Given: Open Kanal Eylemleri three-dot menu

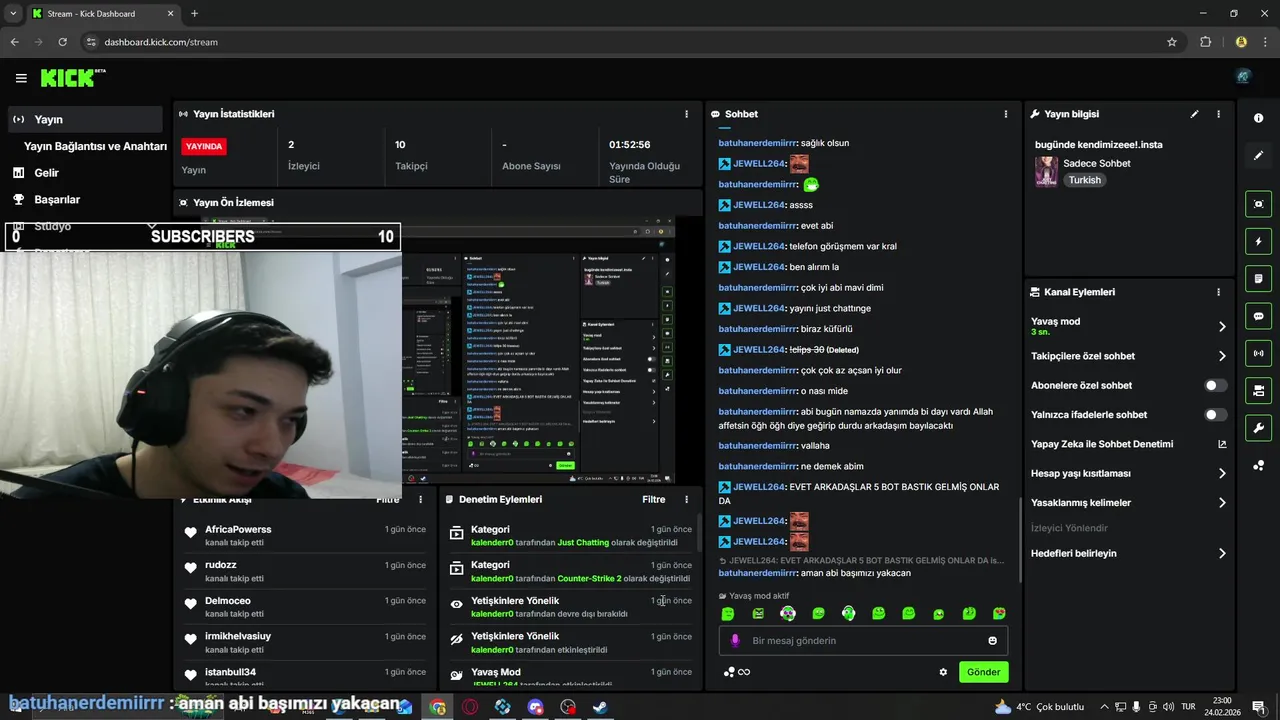Looking at the screenshot, I should pos(1218,292).
